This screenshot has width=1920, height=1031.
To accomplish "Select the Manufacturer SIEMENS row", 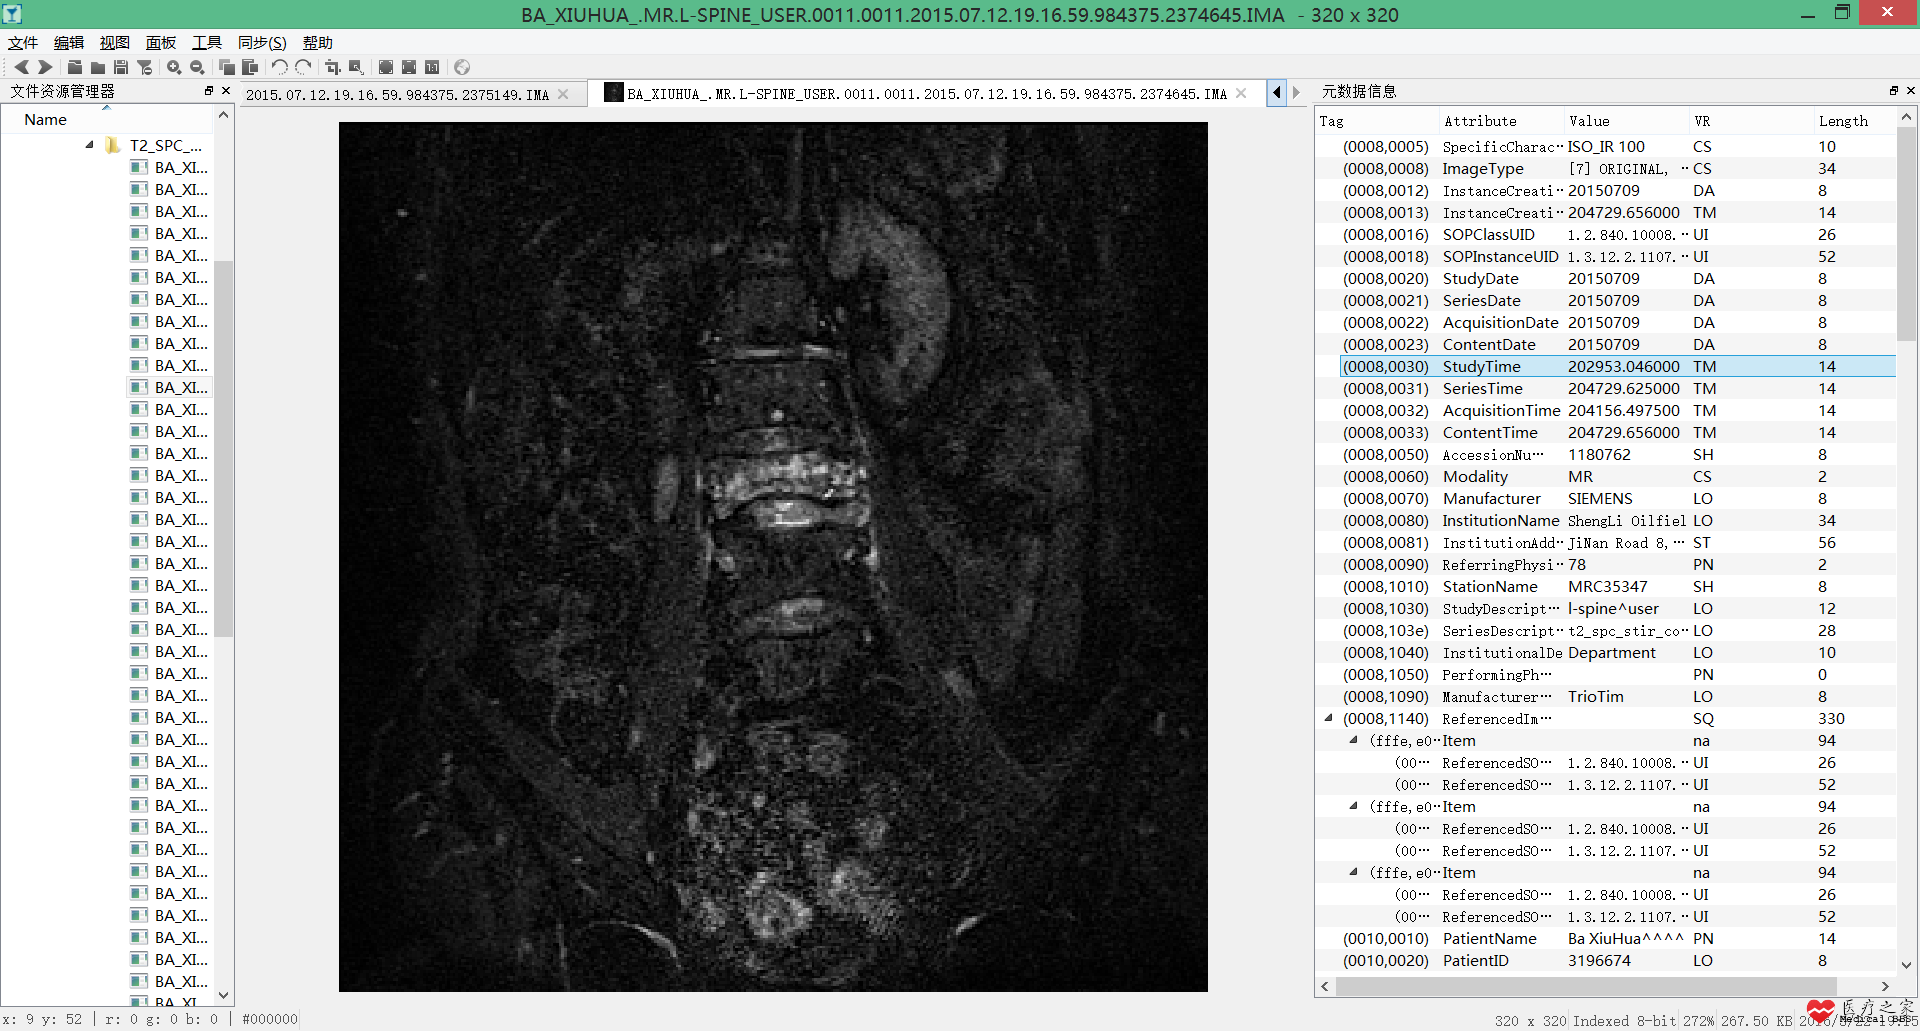I will coord(1605,499).
